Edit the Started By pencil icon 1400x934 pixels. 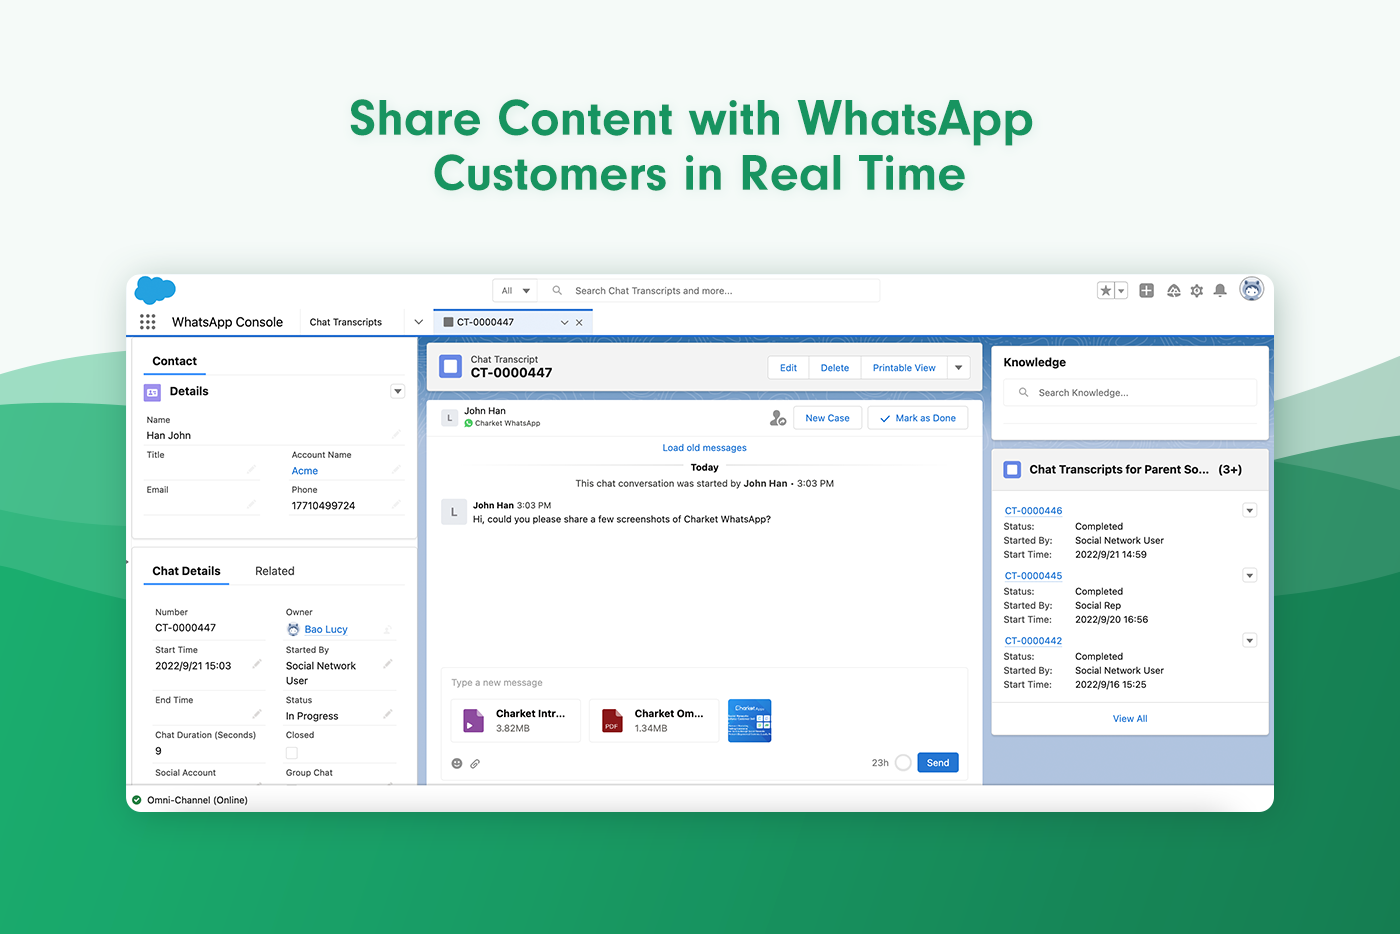[x=388, y=664]
